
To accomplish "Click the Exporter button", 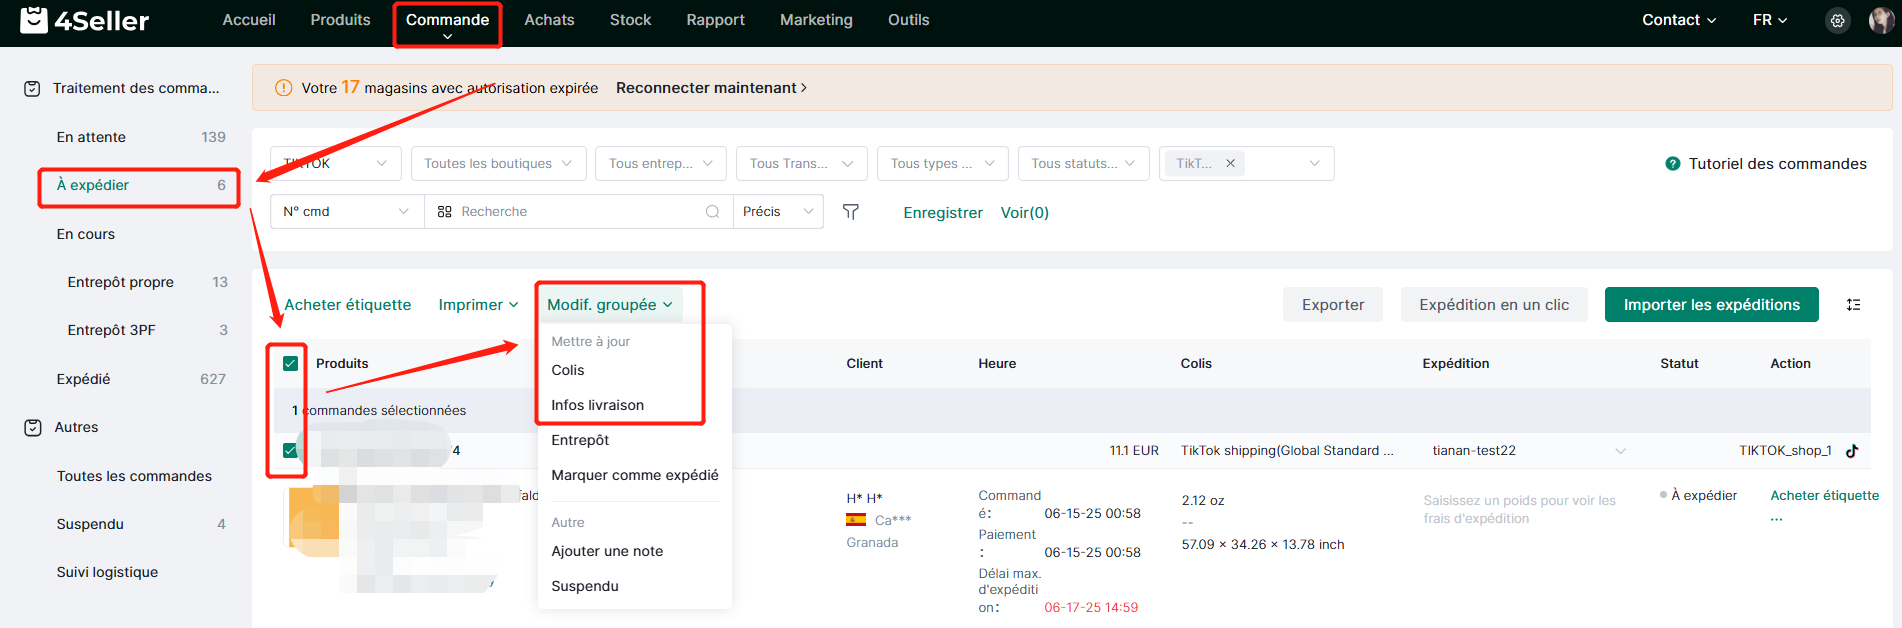I will [x=1333, y=305].
